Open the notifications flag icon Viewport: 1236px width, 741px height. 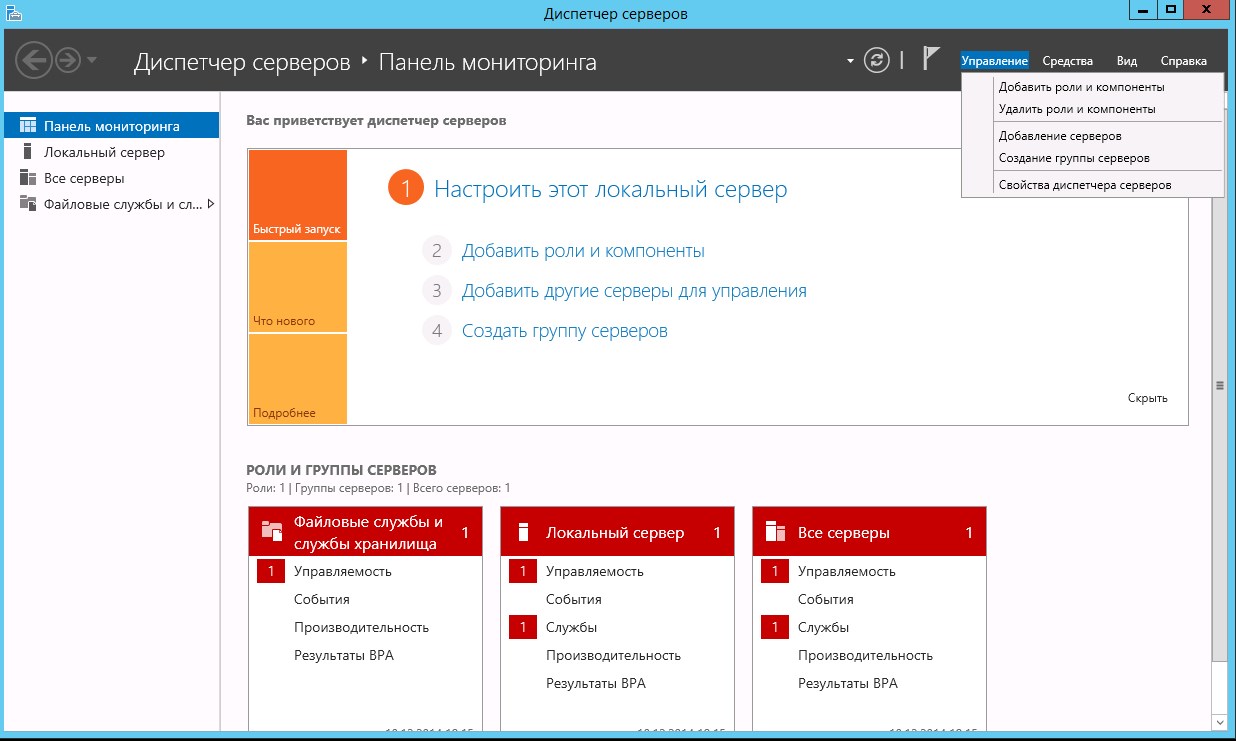coord(931,59)
